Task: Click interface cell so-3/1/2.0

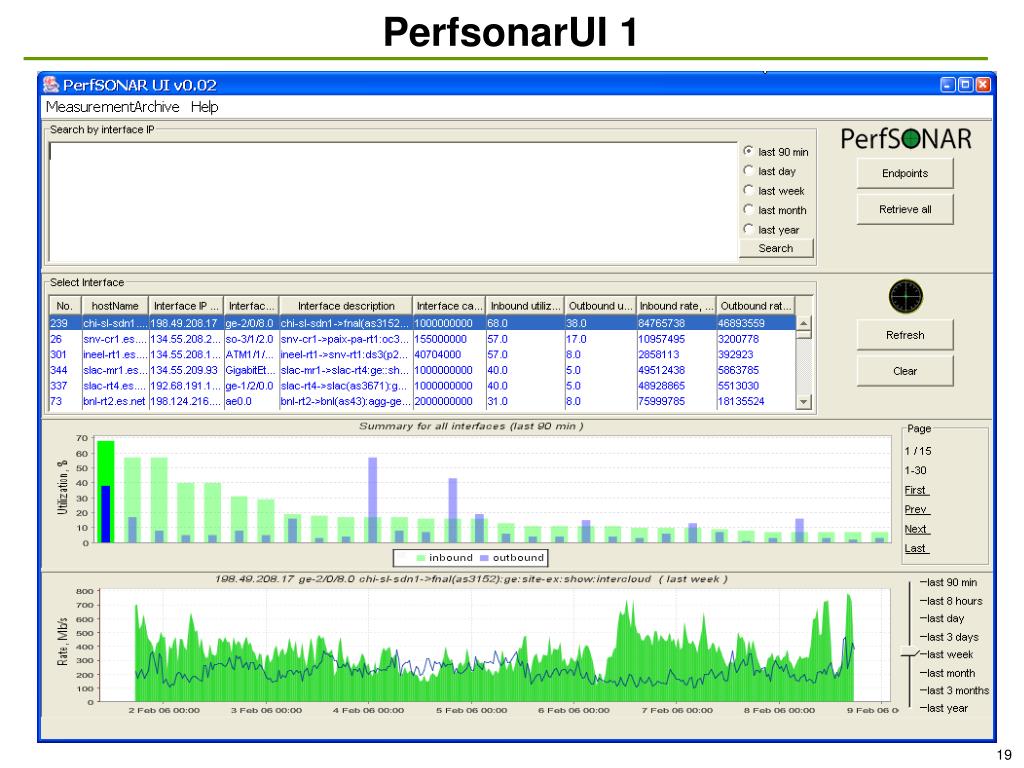Action: (x=251, y=339)
